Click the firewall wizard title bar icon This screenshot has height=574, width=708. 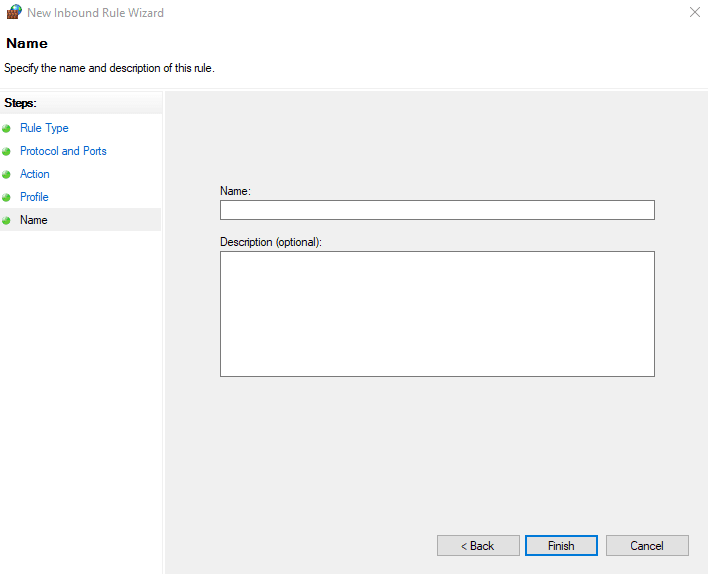point(14,12)
